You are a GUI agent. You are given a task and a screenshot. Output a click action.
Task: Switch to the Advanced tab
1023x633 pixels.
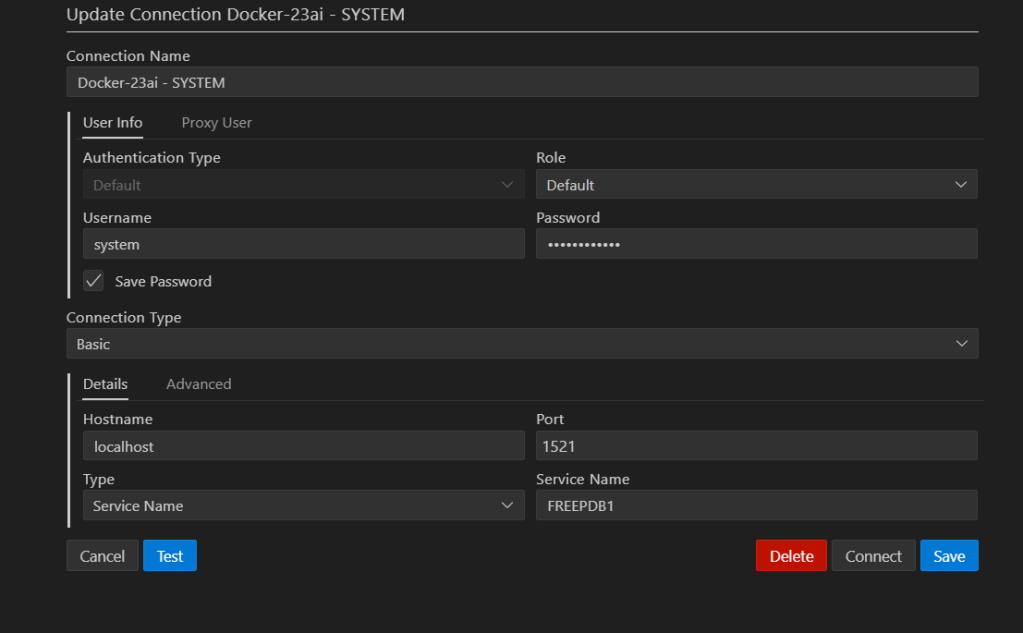pyautogui.click(x=198, y=384)
